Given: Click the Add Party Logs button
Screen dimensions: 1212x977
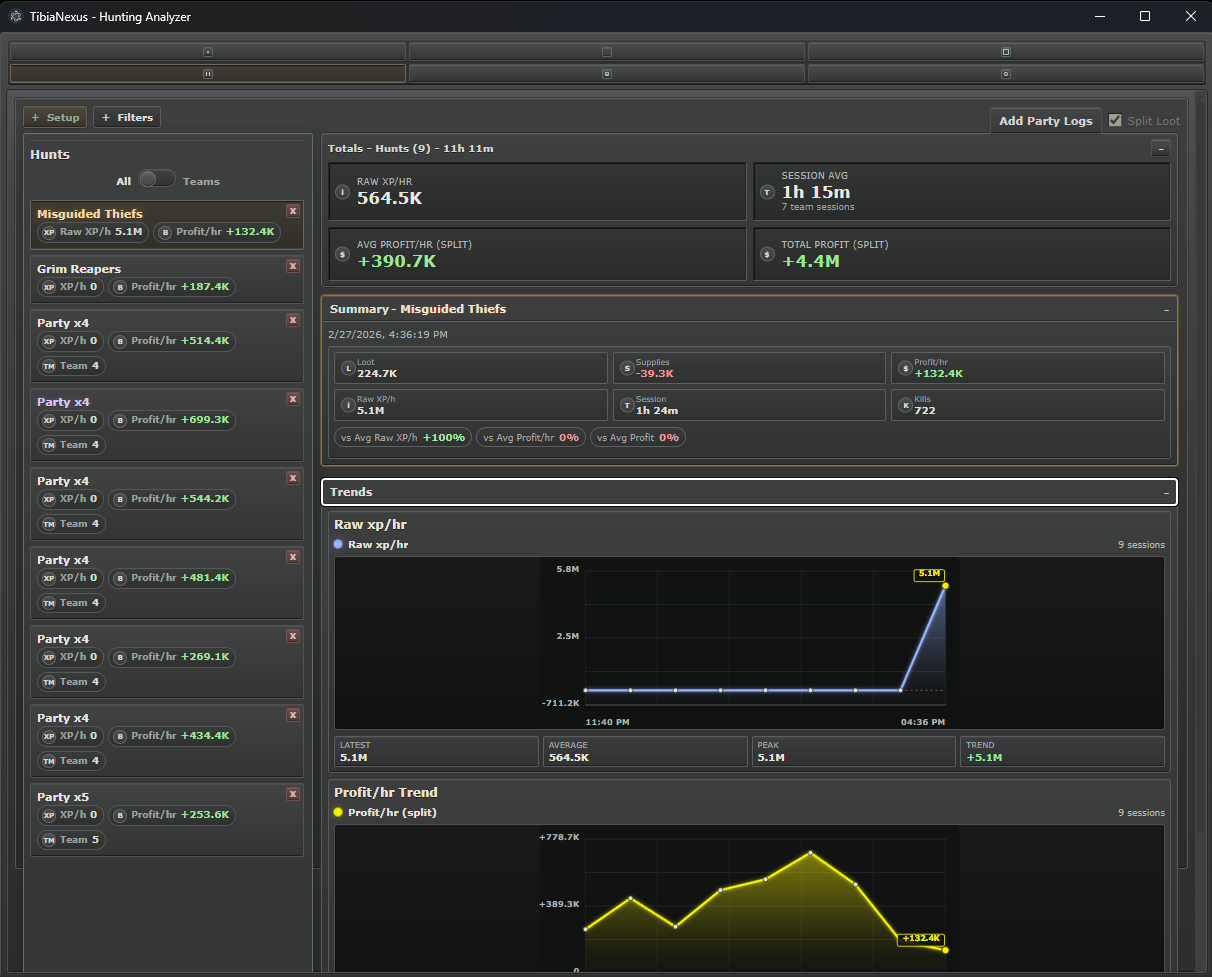Looking at the screenshot, I should [x=1045, y=120].
